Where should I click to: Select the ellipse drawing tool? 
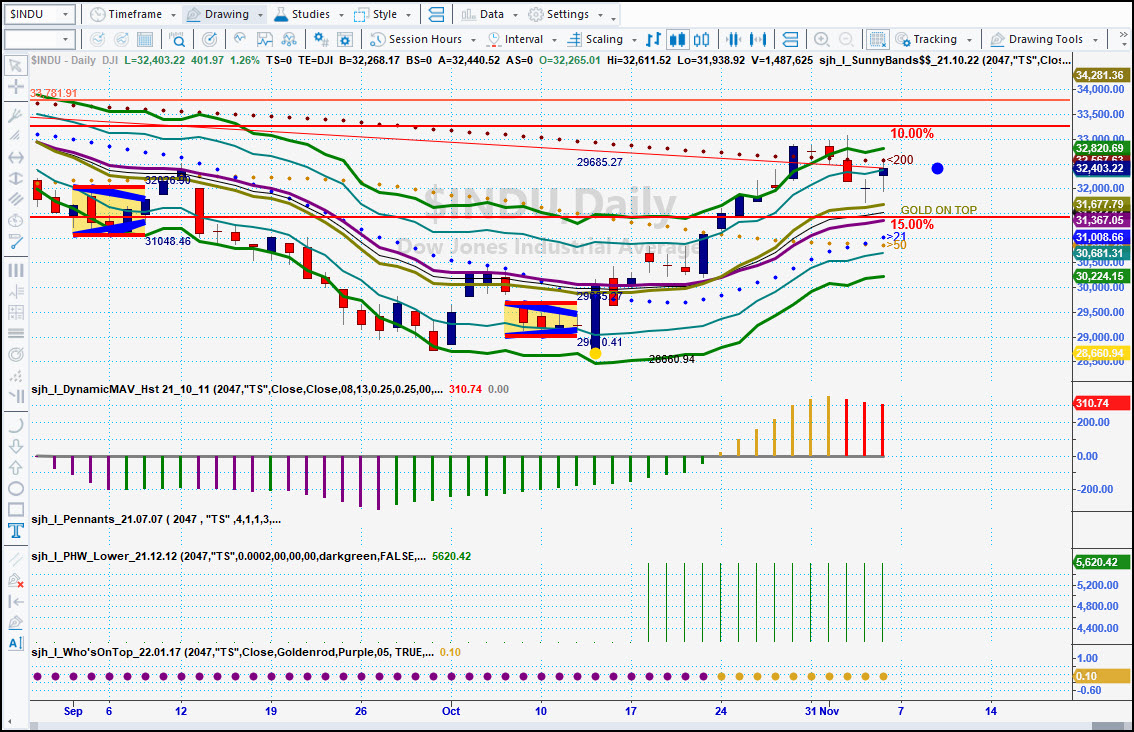click(15, 489)
